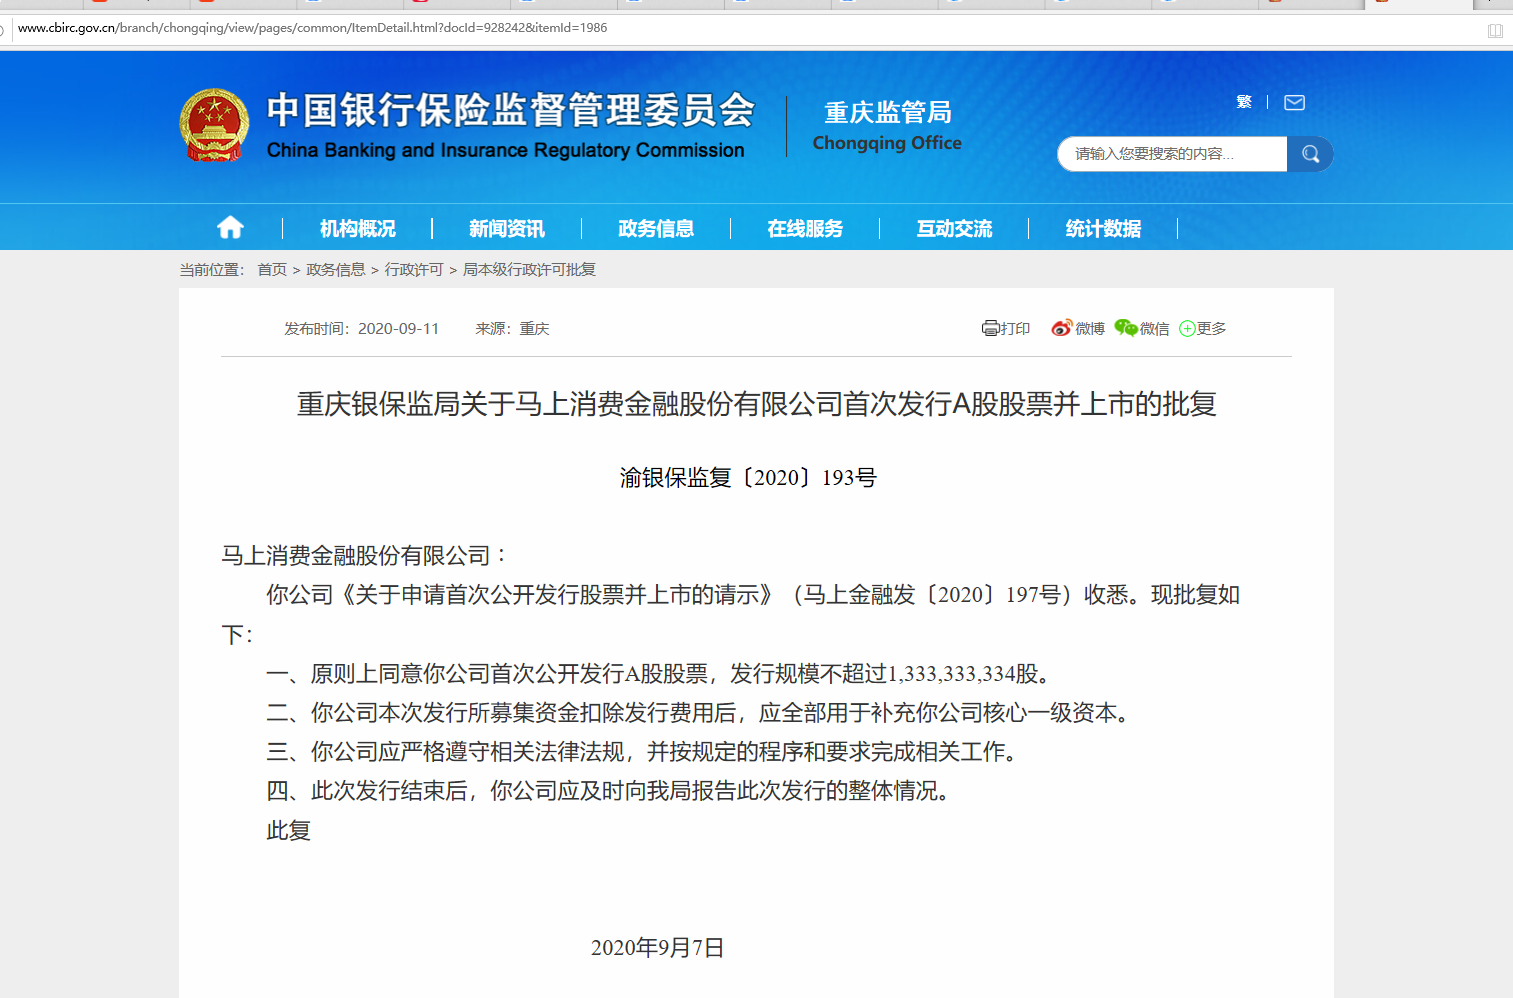Click item 一 about A股 issuance scale

(x=661, y=674)
